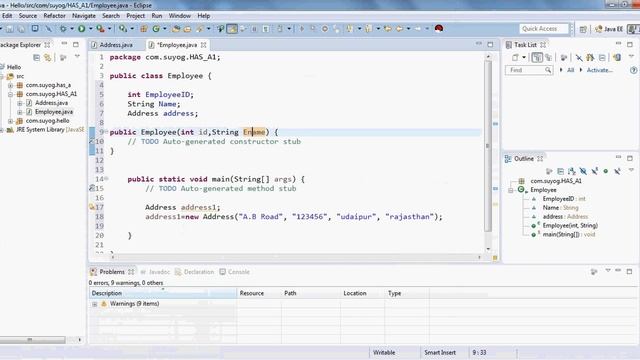The height and width of the screenshot is (360, 640).
Task: Click the Location column header in Problems
Action: (363, 293)
